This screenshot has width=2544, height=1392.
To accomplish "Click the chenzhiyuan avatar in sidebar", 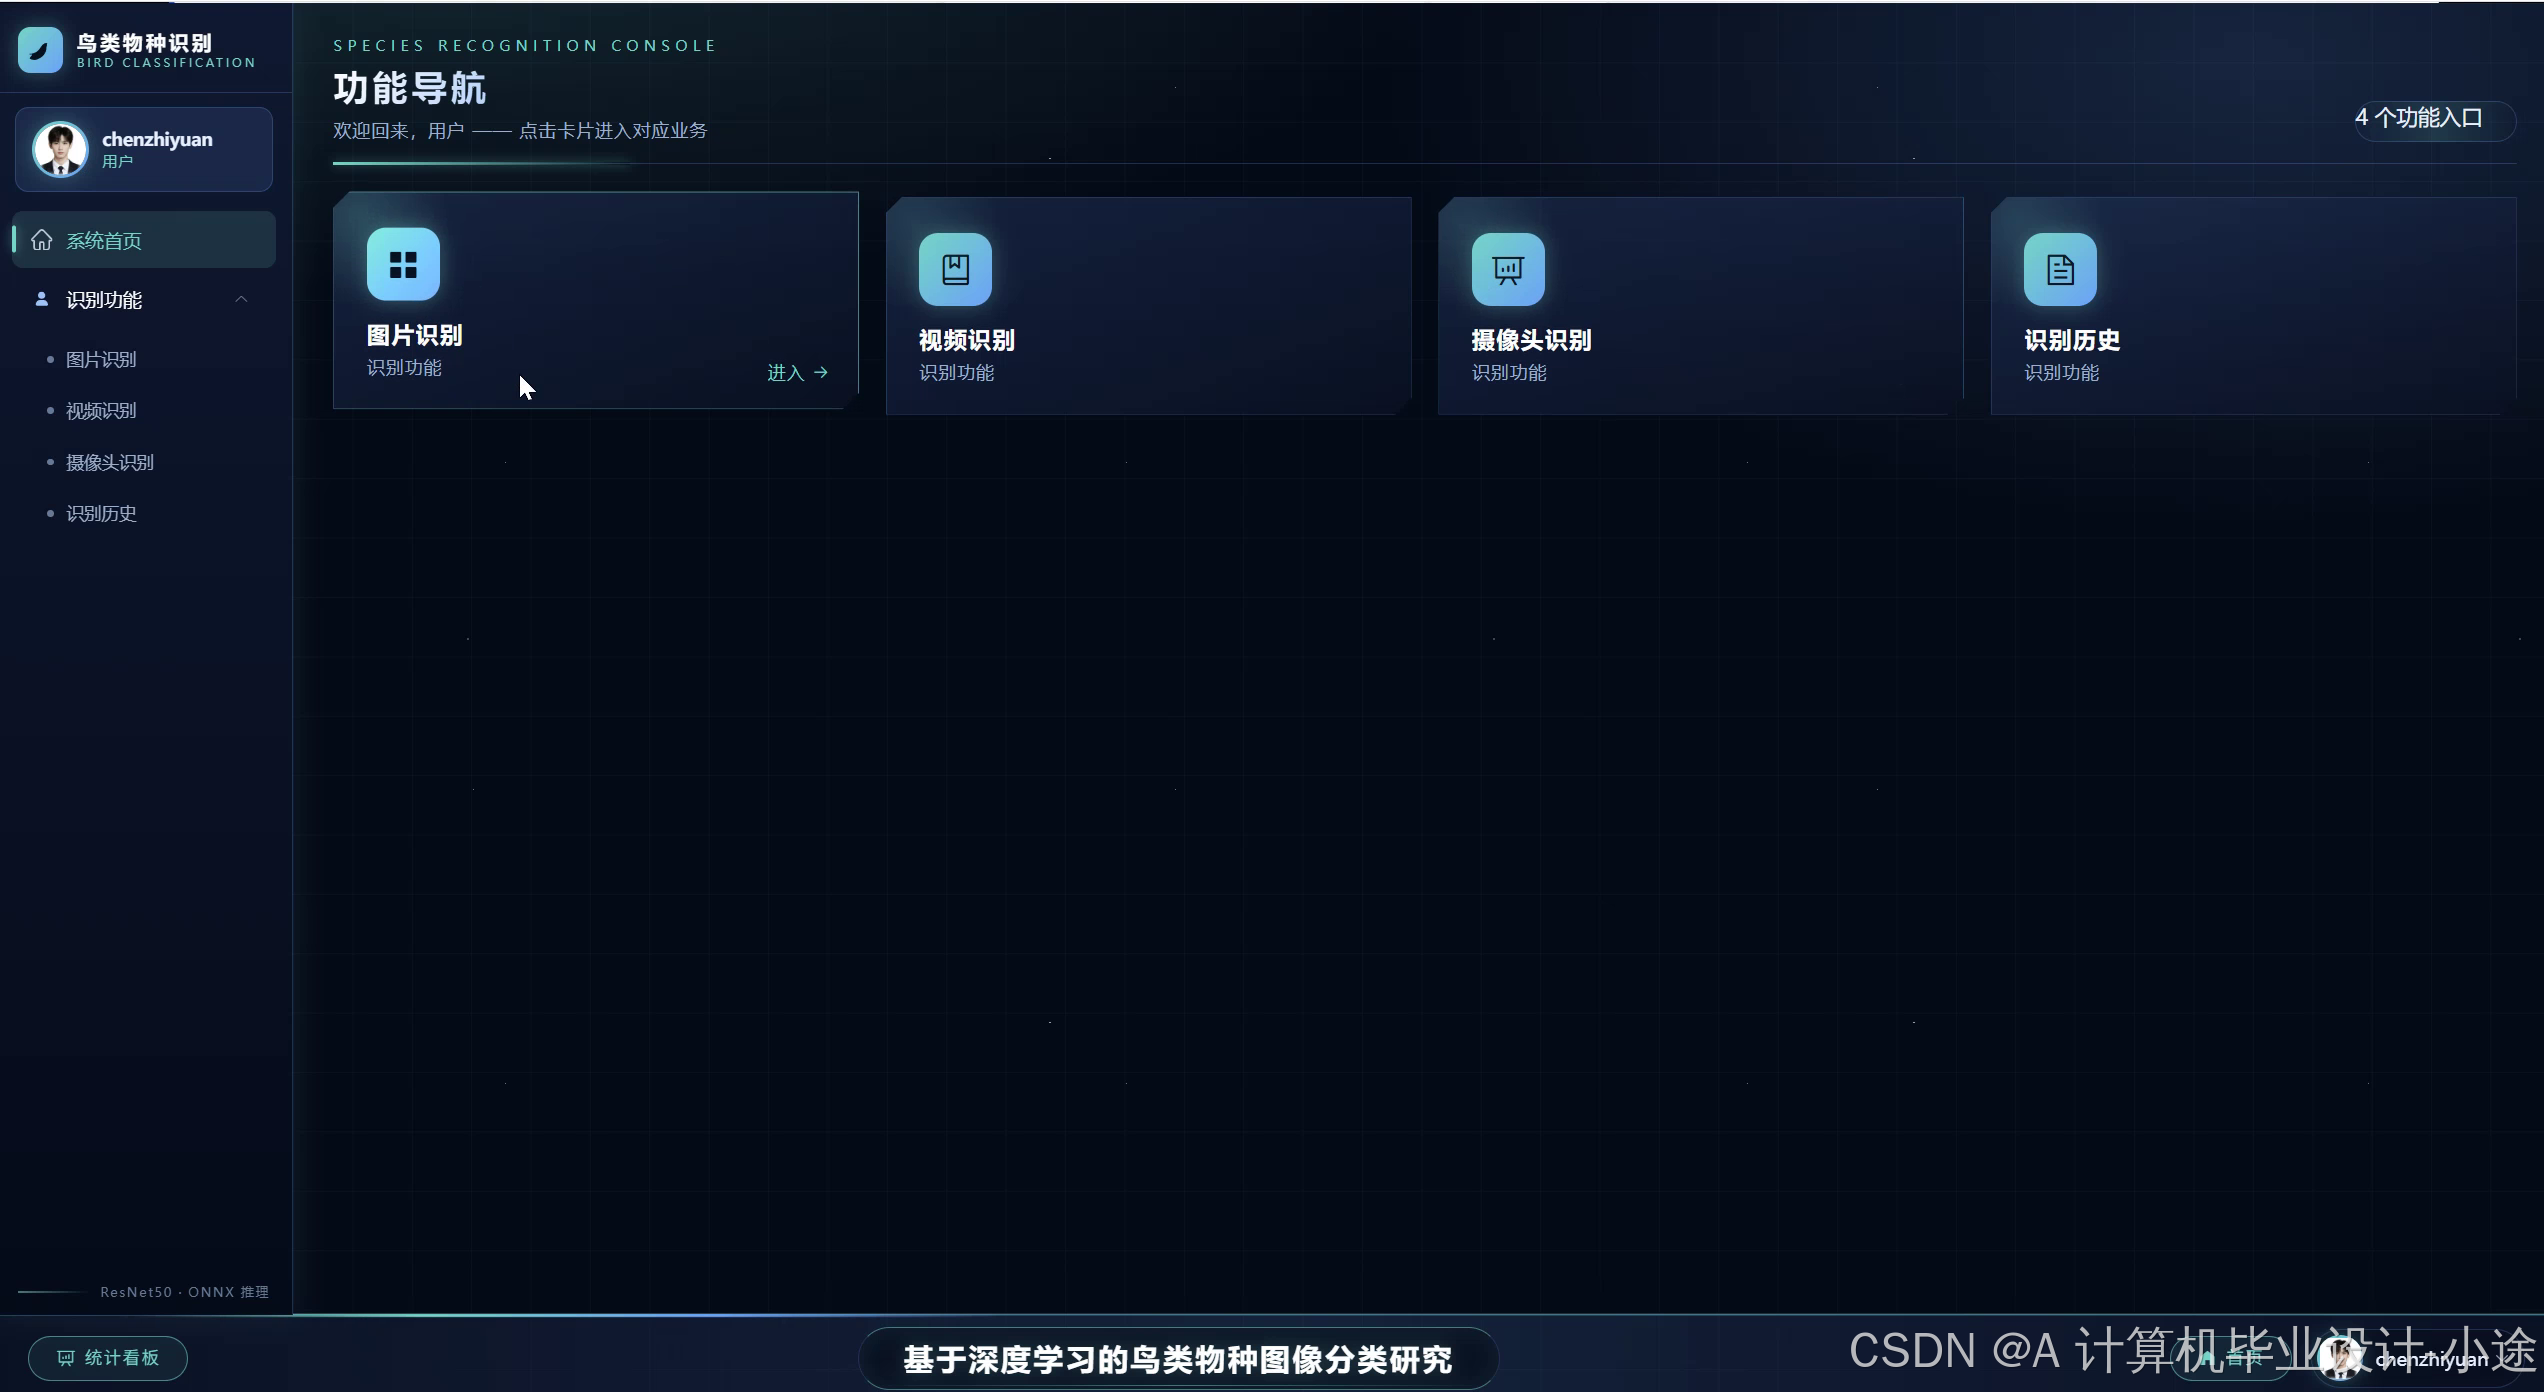I will 60,150.
